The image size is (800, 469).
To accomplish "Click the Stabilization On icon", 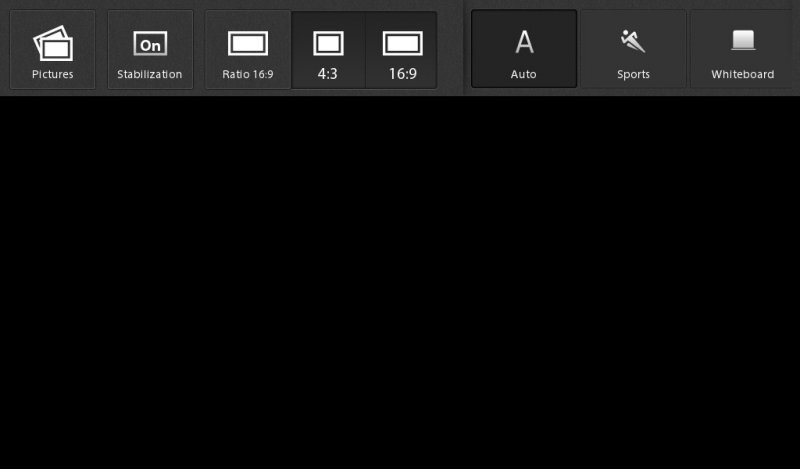I will click(150, 43).
